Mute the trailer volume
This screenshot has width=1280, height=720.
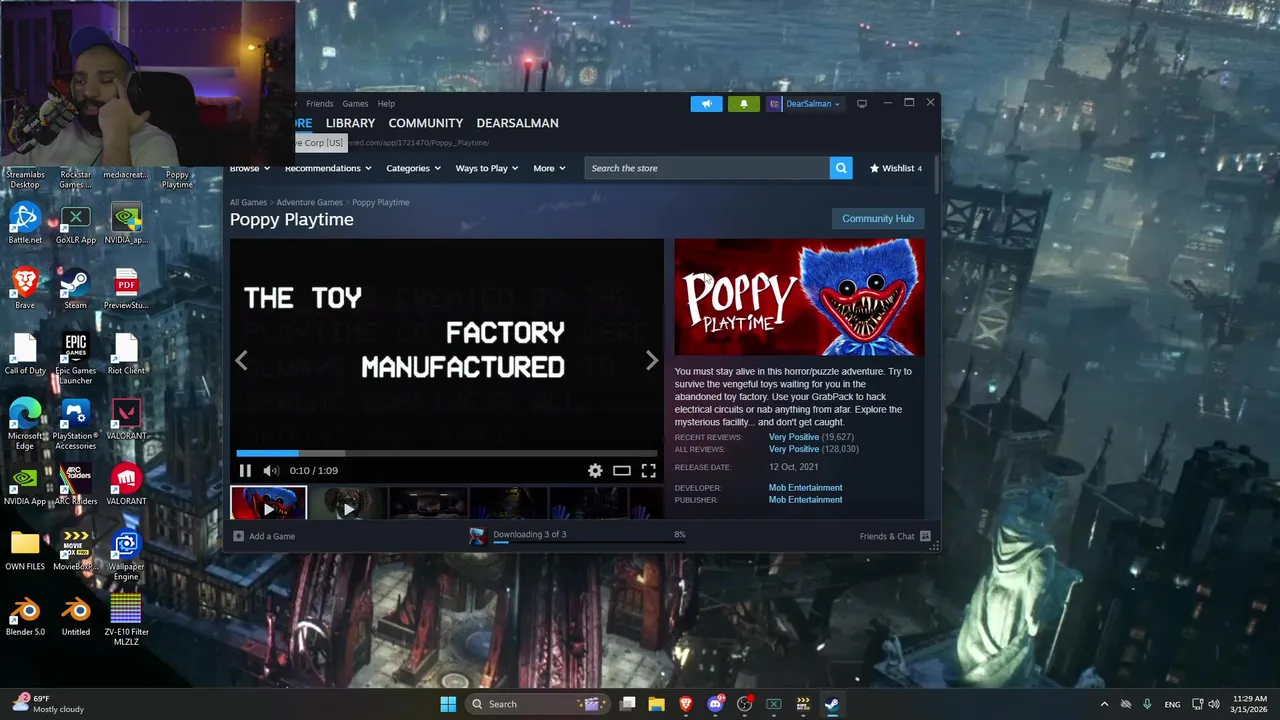point(271,471)
